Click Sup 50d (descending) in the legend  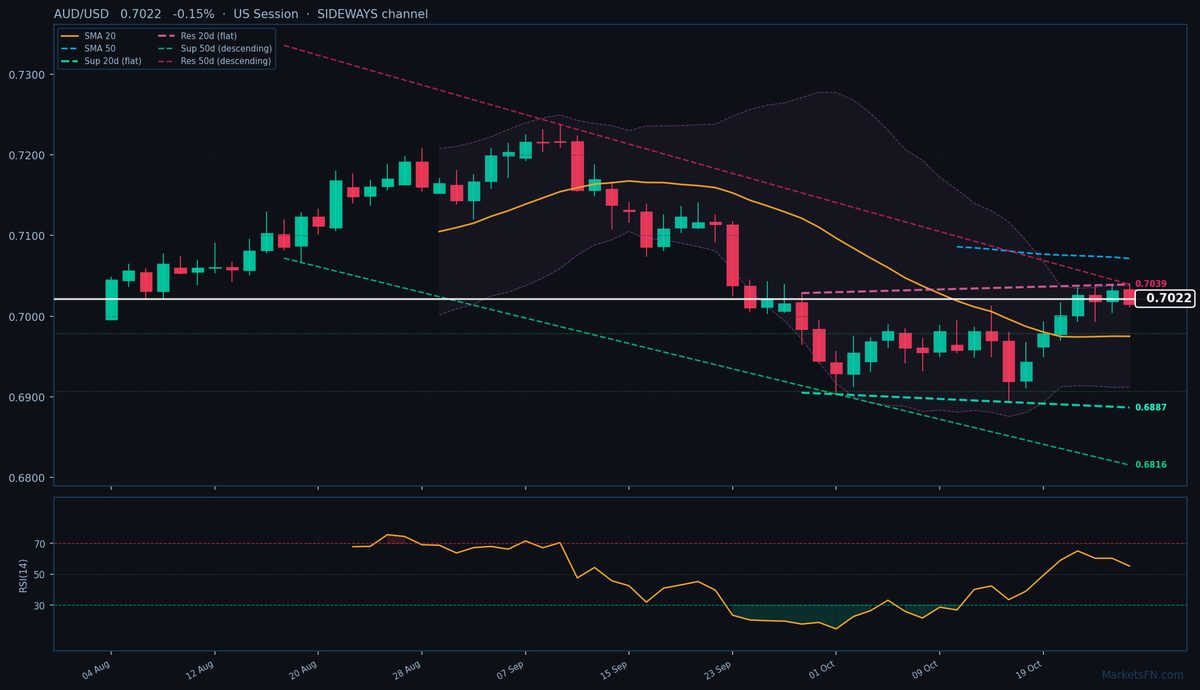pos(214,48)
